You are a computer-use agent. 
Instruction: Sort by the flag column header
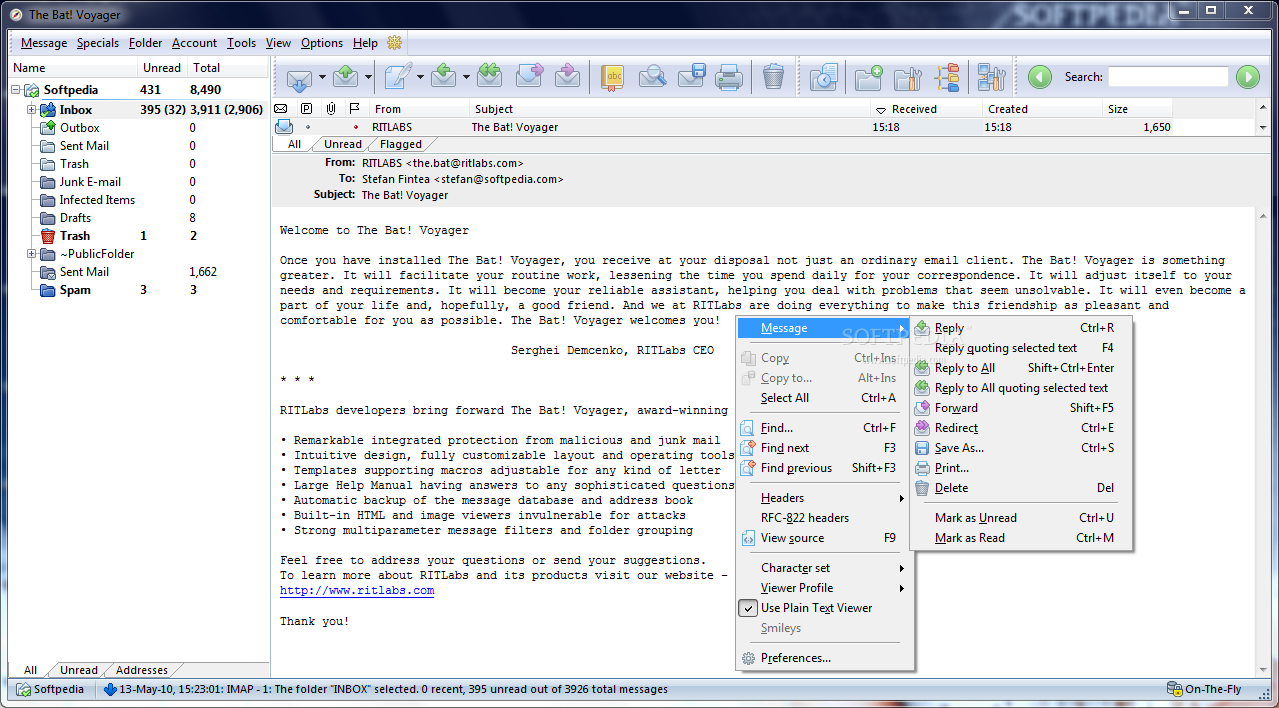click(x=354, y=109)
